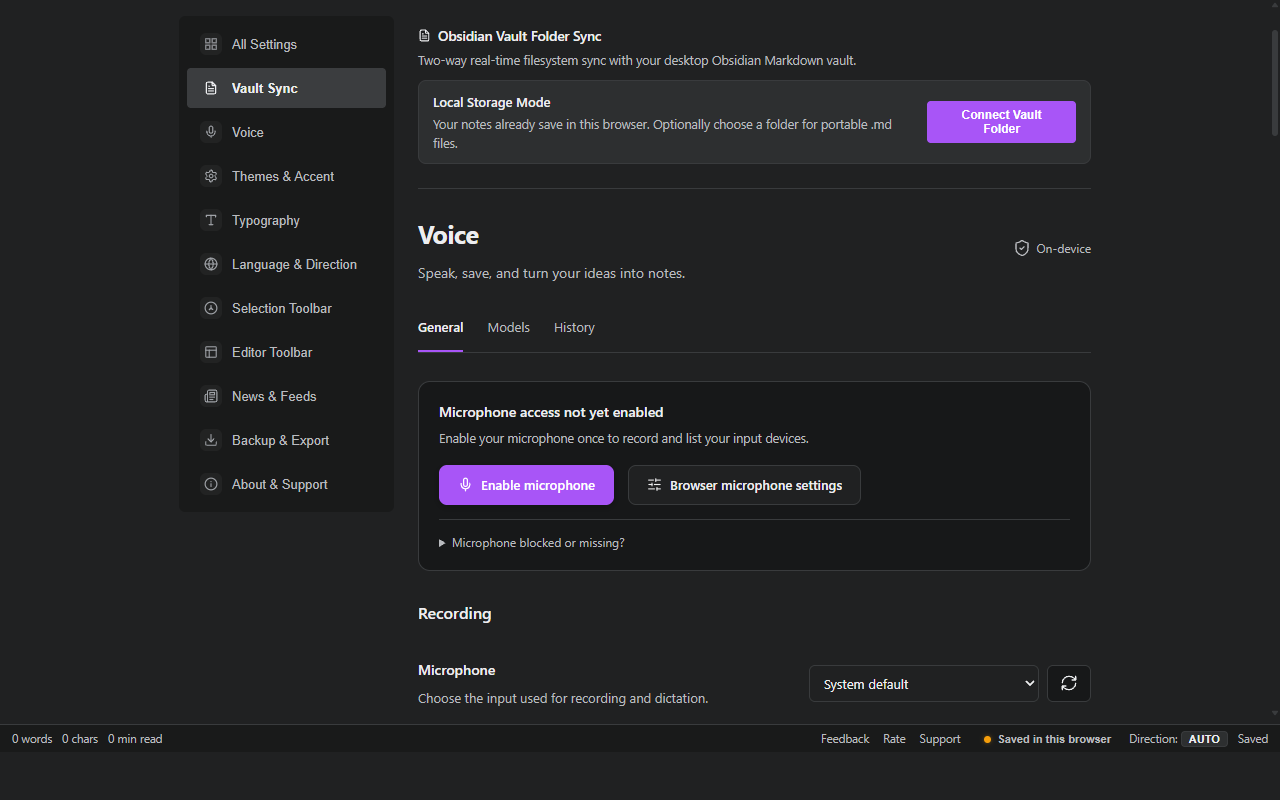Click the Typography T icon
This screenshot has width=1280, height=800.
211,220
